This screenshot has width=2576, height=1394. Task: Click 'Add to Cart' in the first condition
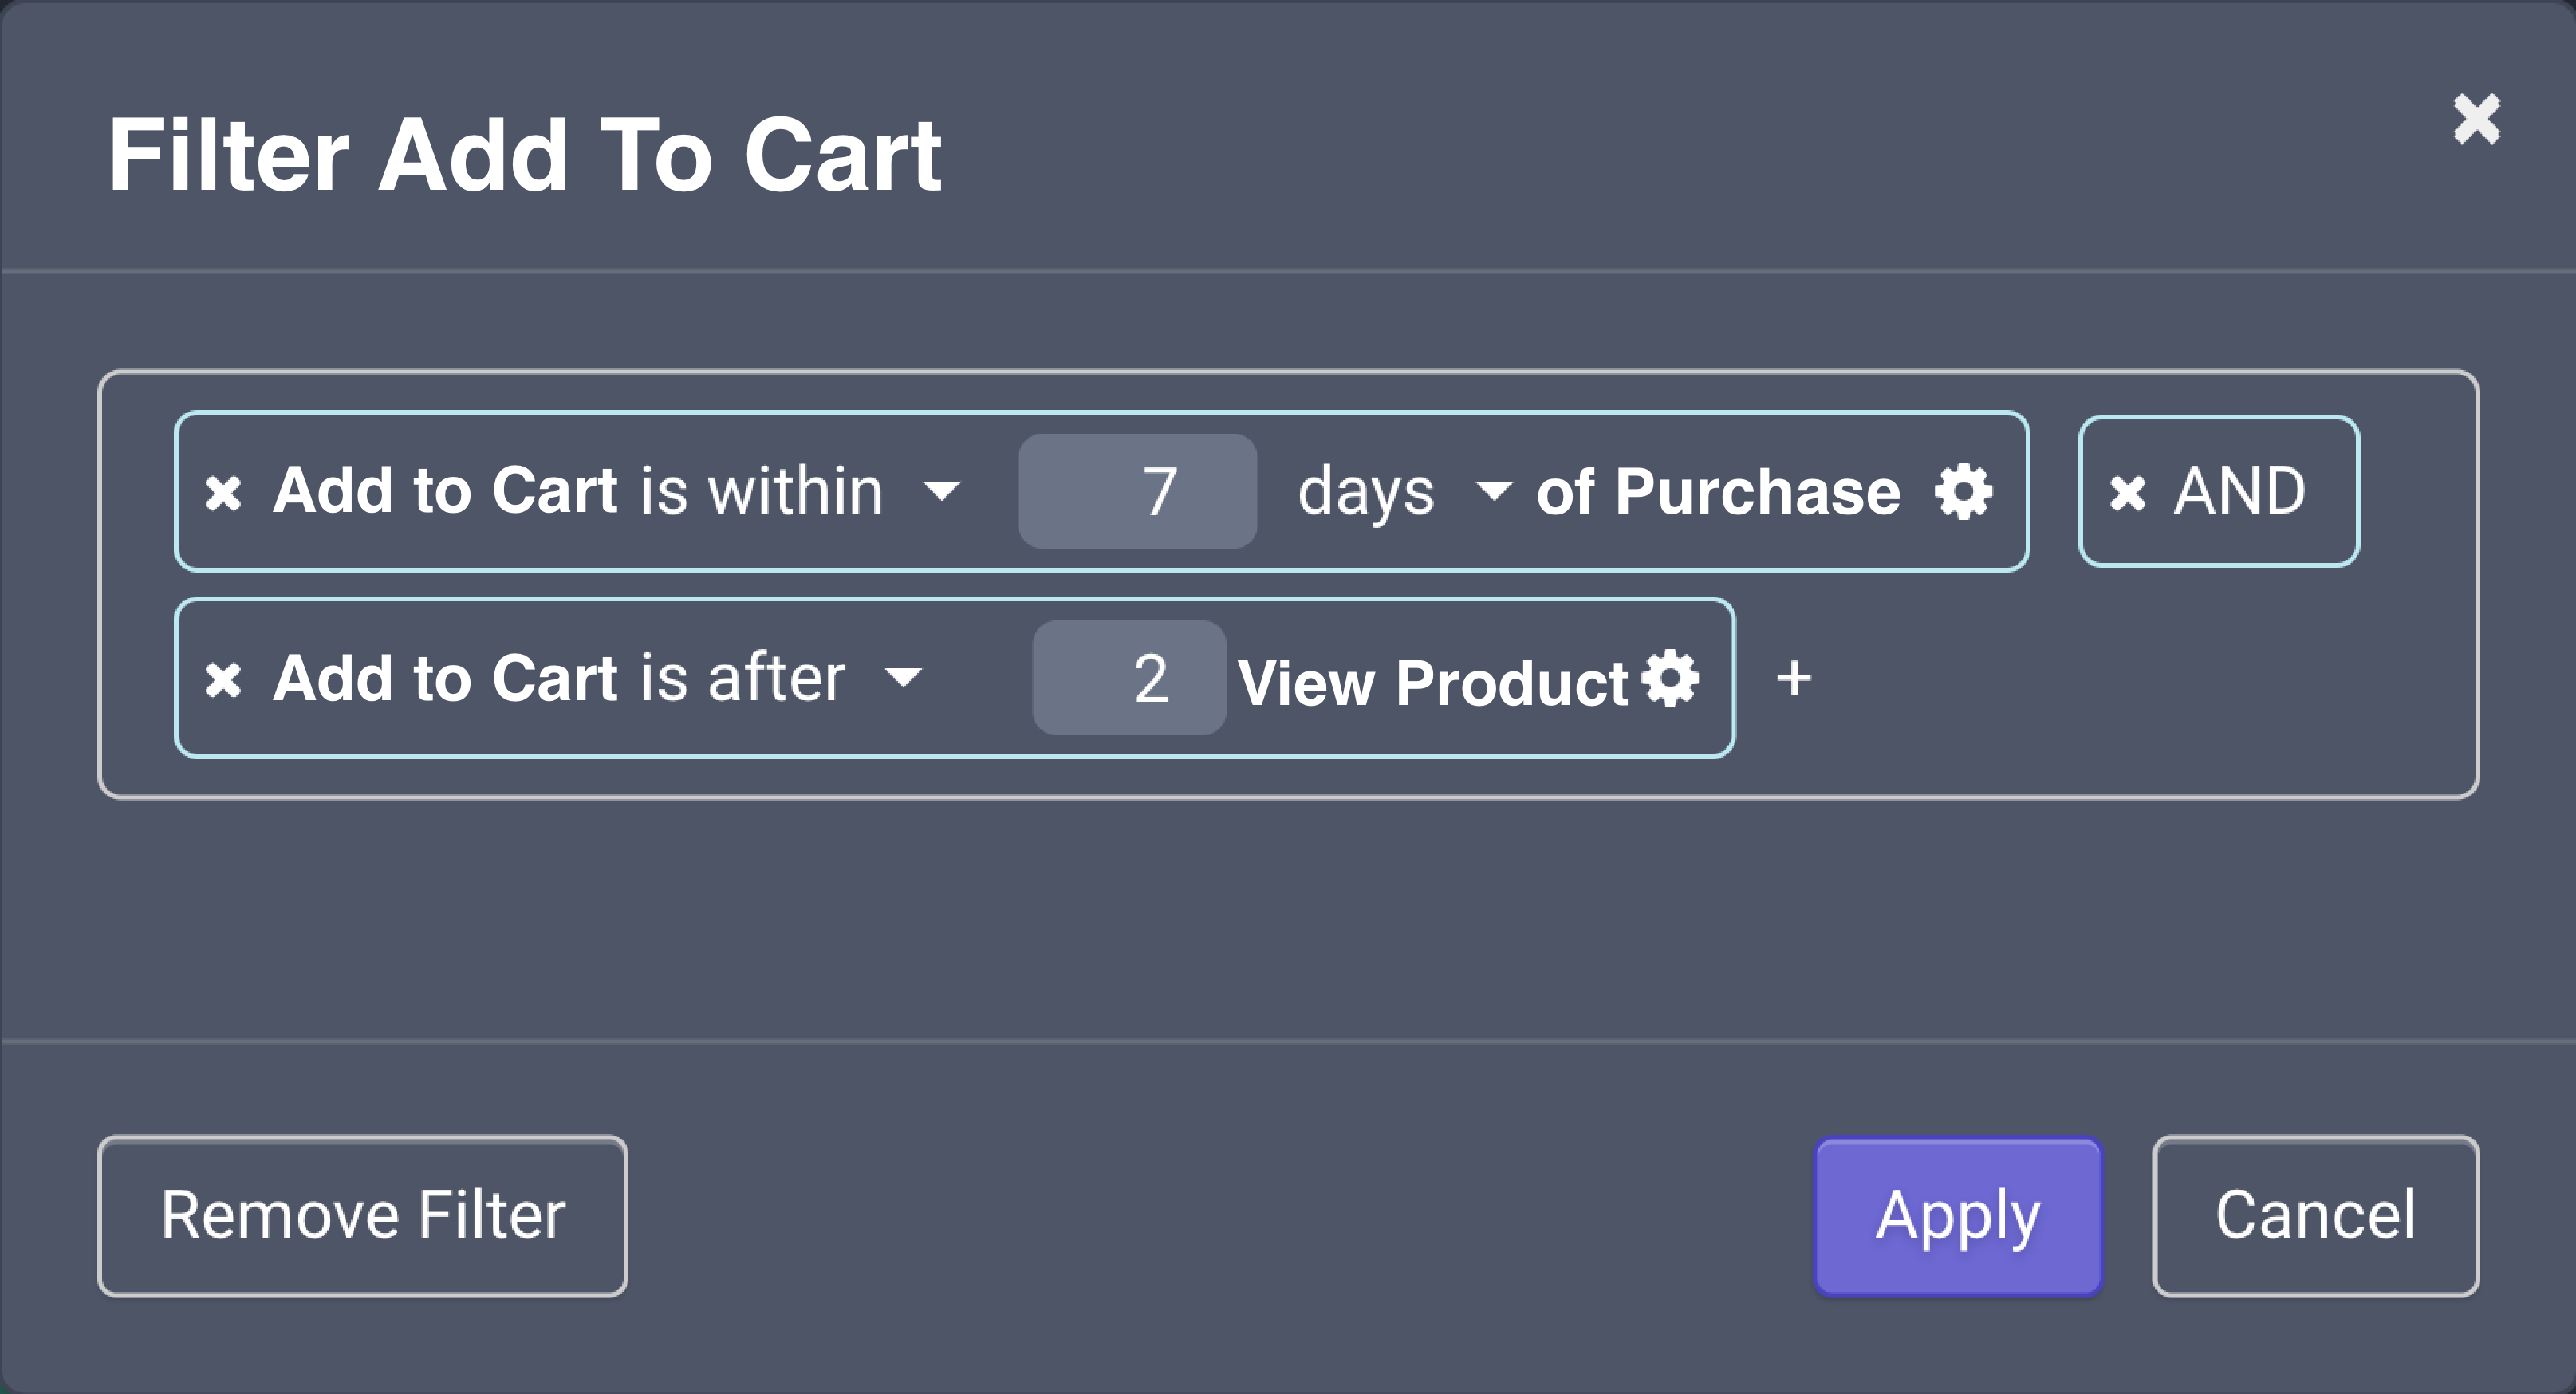coord(446,491)
